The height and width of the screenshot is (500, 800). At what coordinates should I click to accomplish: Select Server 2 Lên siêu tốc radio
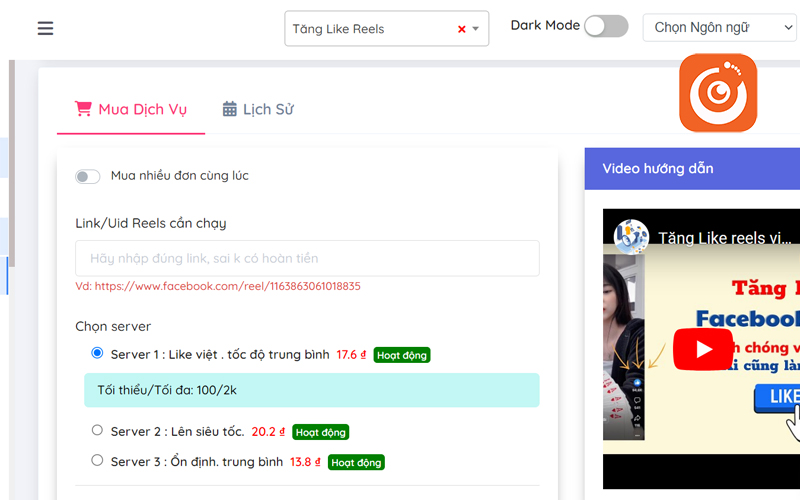pos(97,430)
